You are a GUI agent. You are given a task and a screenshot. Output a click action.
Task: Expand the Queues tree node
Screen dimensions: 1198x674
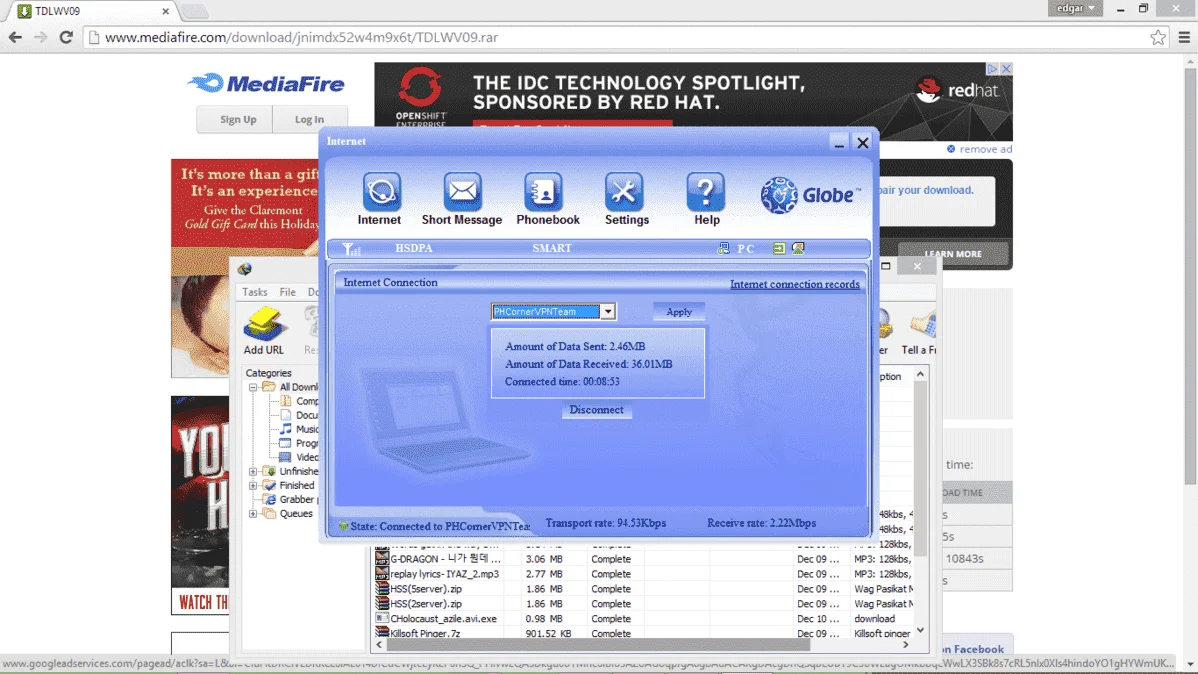coord(253,514)
